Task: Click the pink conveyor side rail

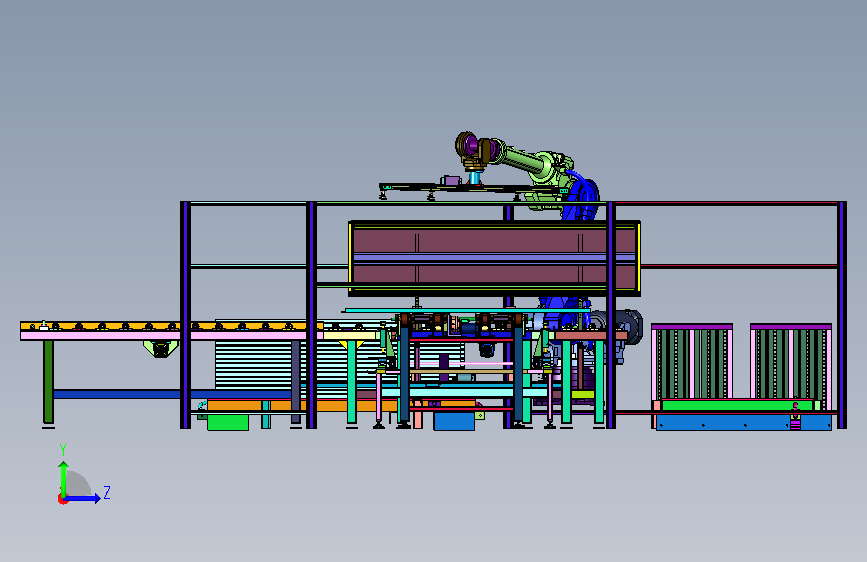Action: click(171, 336)
